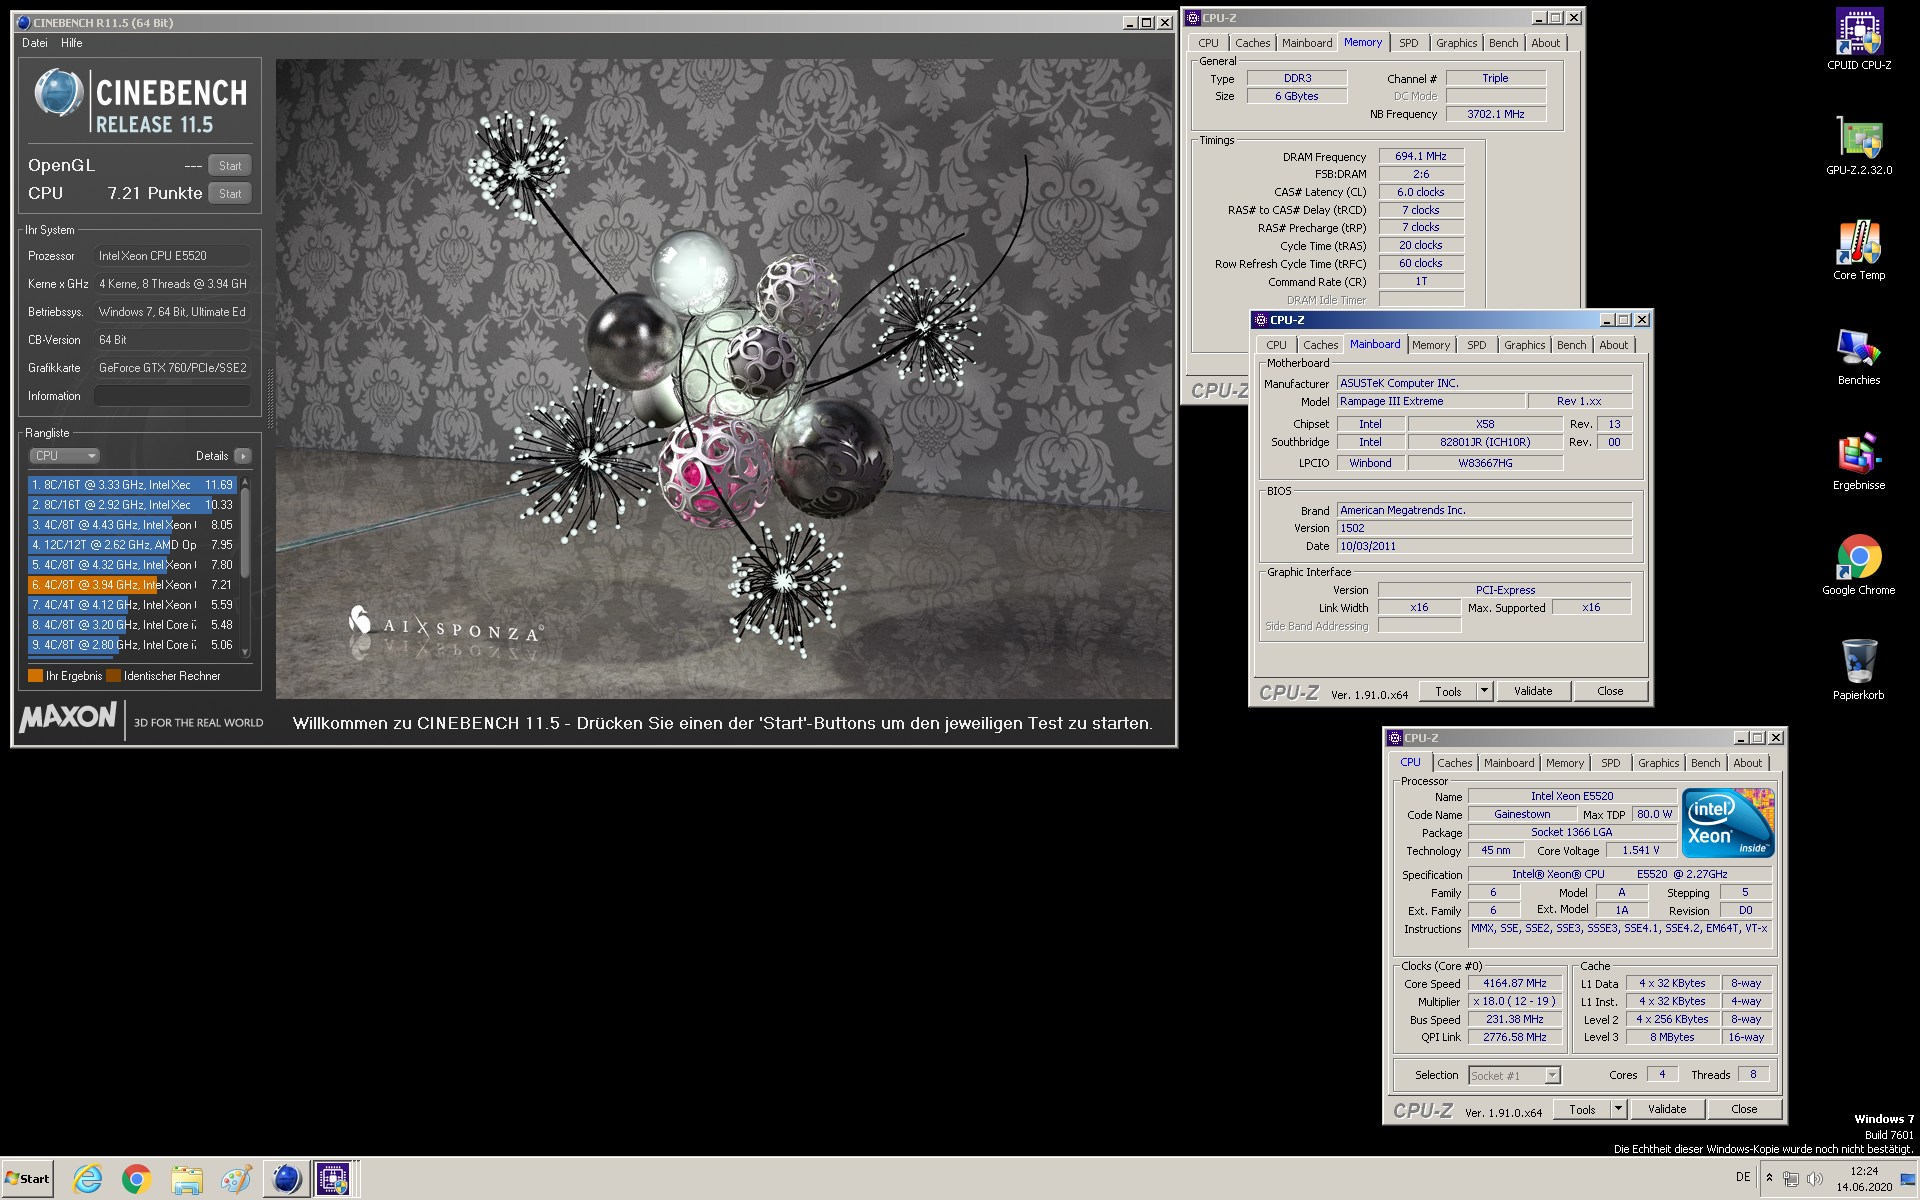Click the rendered scene image in Cinebench
This screenshot has width=1920, height=1200.
click(x=724, y=378)
